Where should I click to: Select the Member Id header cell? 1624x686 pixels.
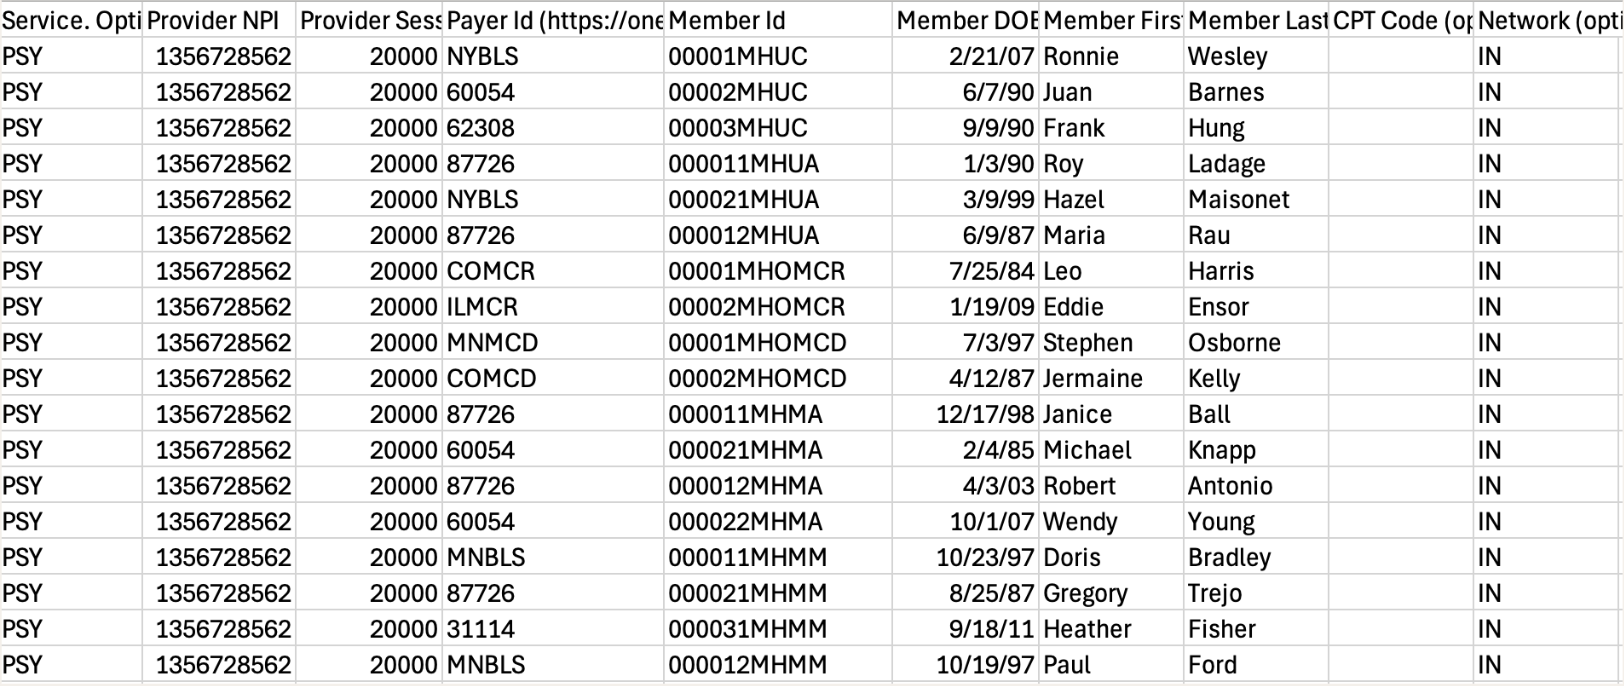[778, 20]
